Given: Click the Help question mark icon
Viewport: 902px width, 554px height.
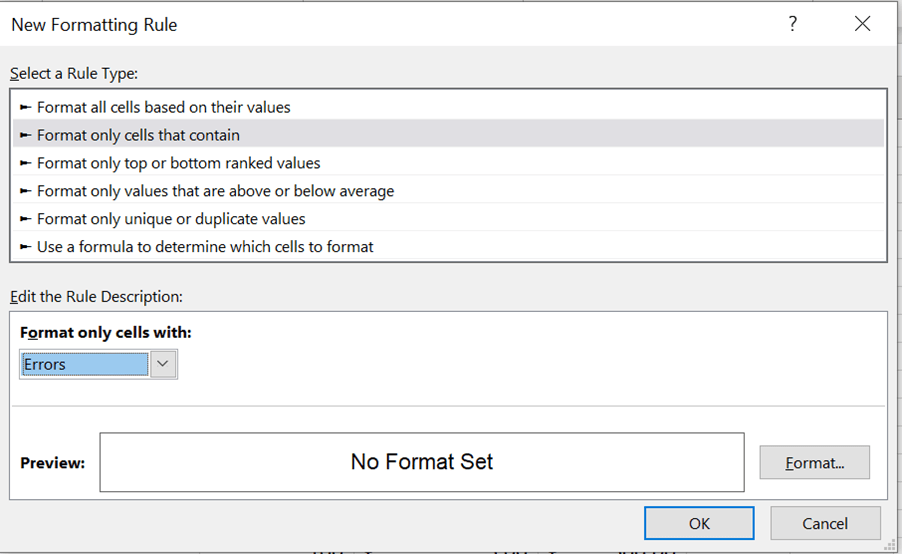Looking at the screenshot, I should point(793,25).
